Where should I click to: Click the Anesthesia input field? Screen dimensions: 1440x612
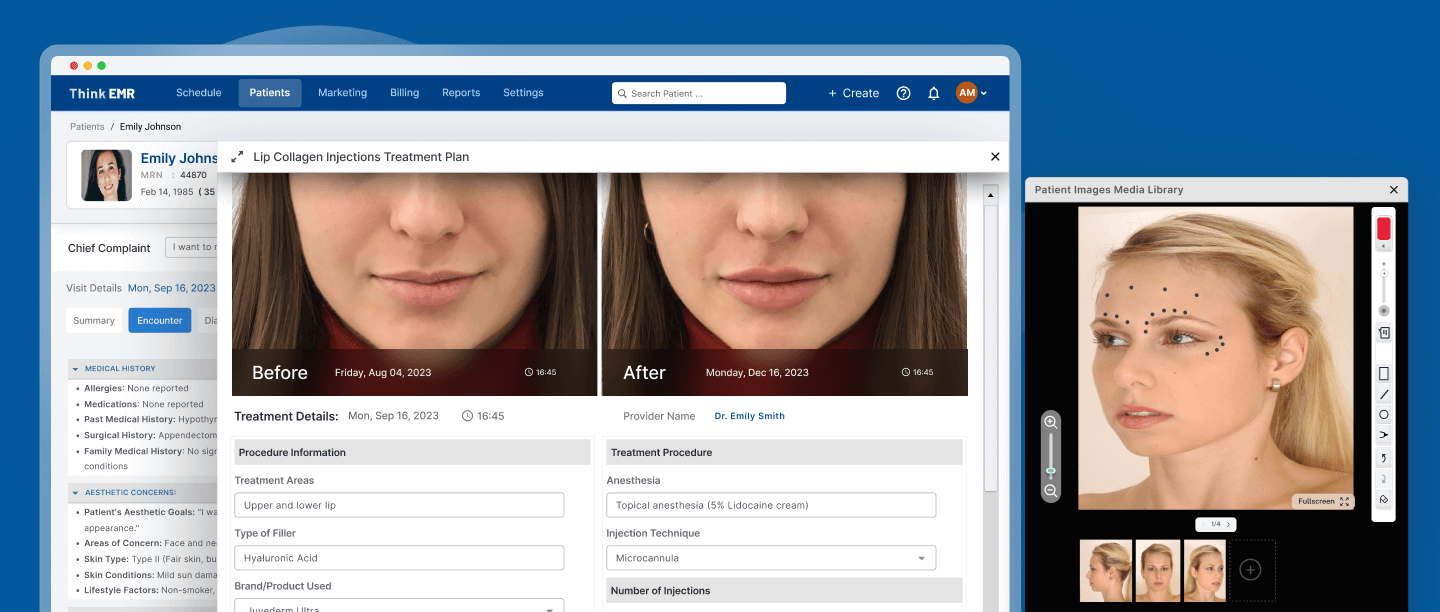point(771,505)
